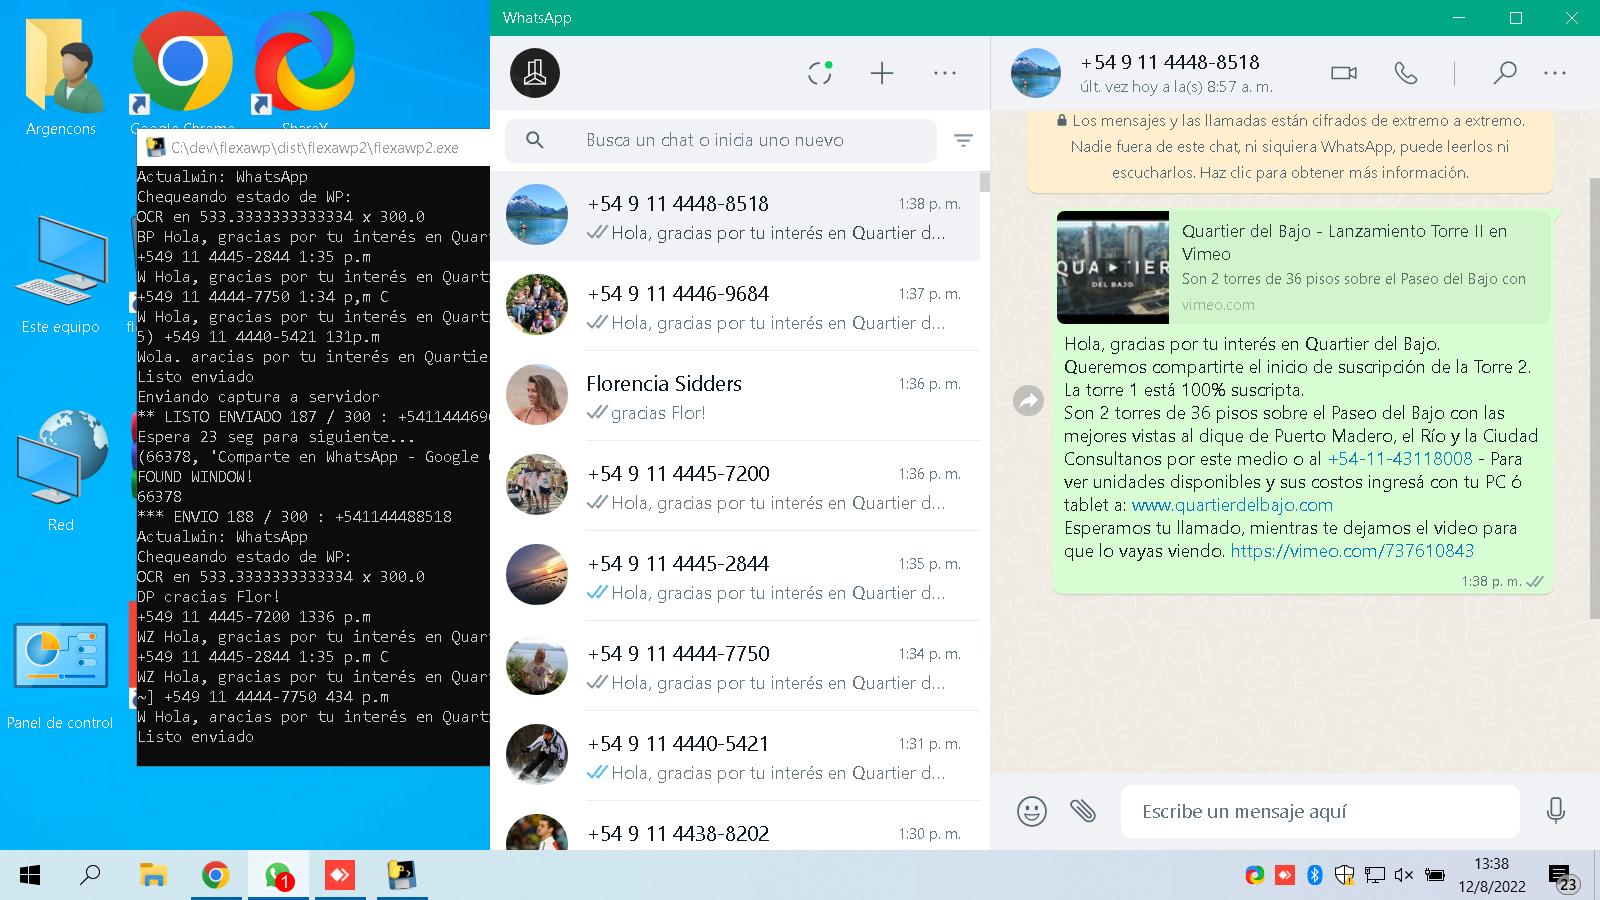Switch to WhatsApp in the taskbar
Screen dimensions: 1600x900
pos(278,876)
